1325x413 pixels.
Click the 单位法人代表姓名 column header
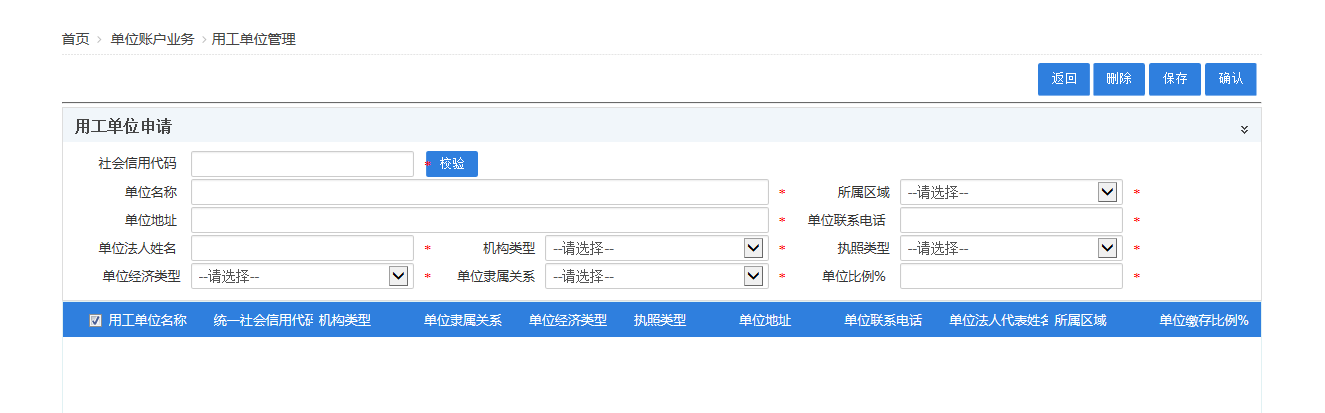pyautogui.click(x=999, y=320)
